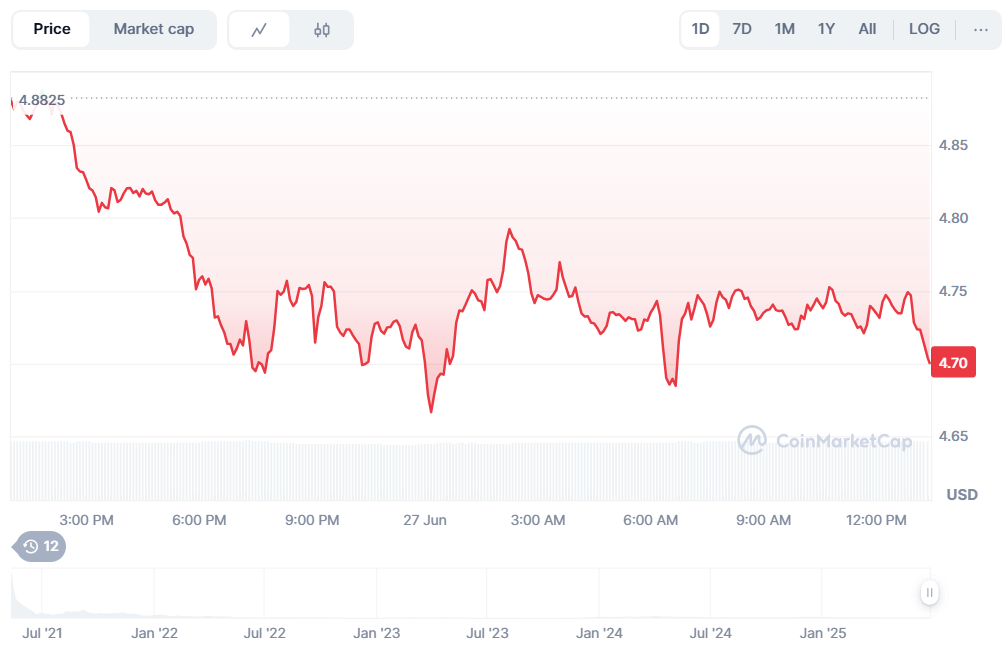Click the 4.8825 opening price label
Image resolution: width=1002 pixels, height=646 pixels.
(x=42, y=100)
